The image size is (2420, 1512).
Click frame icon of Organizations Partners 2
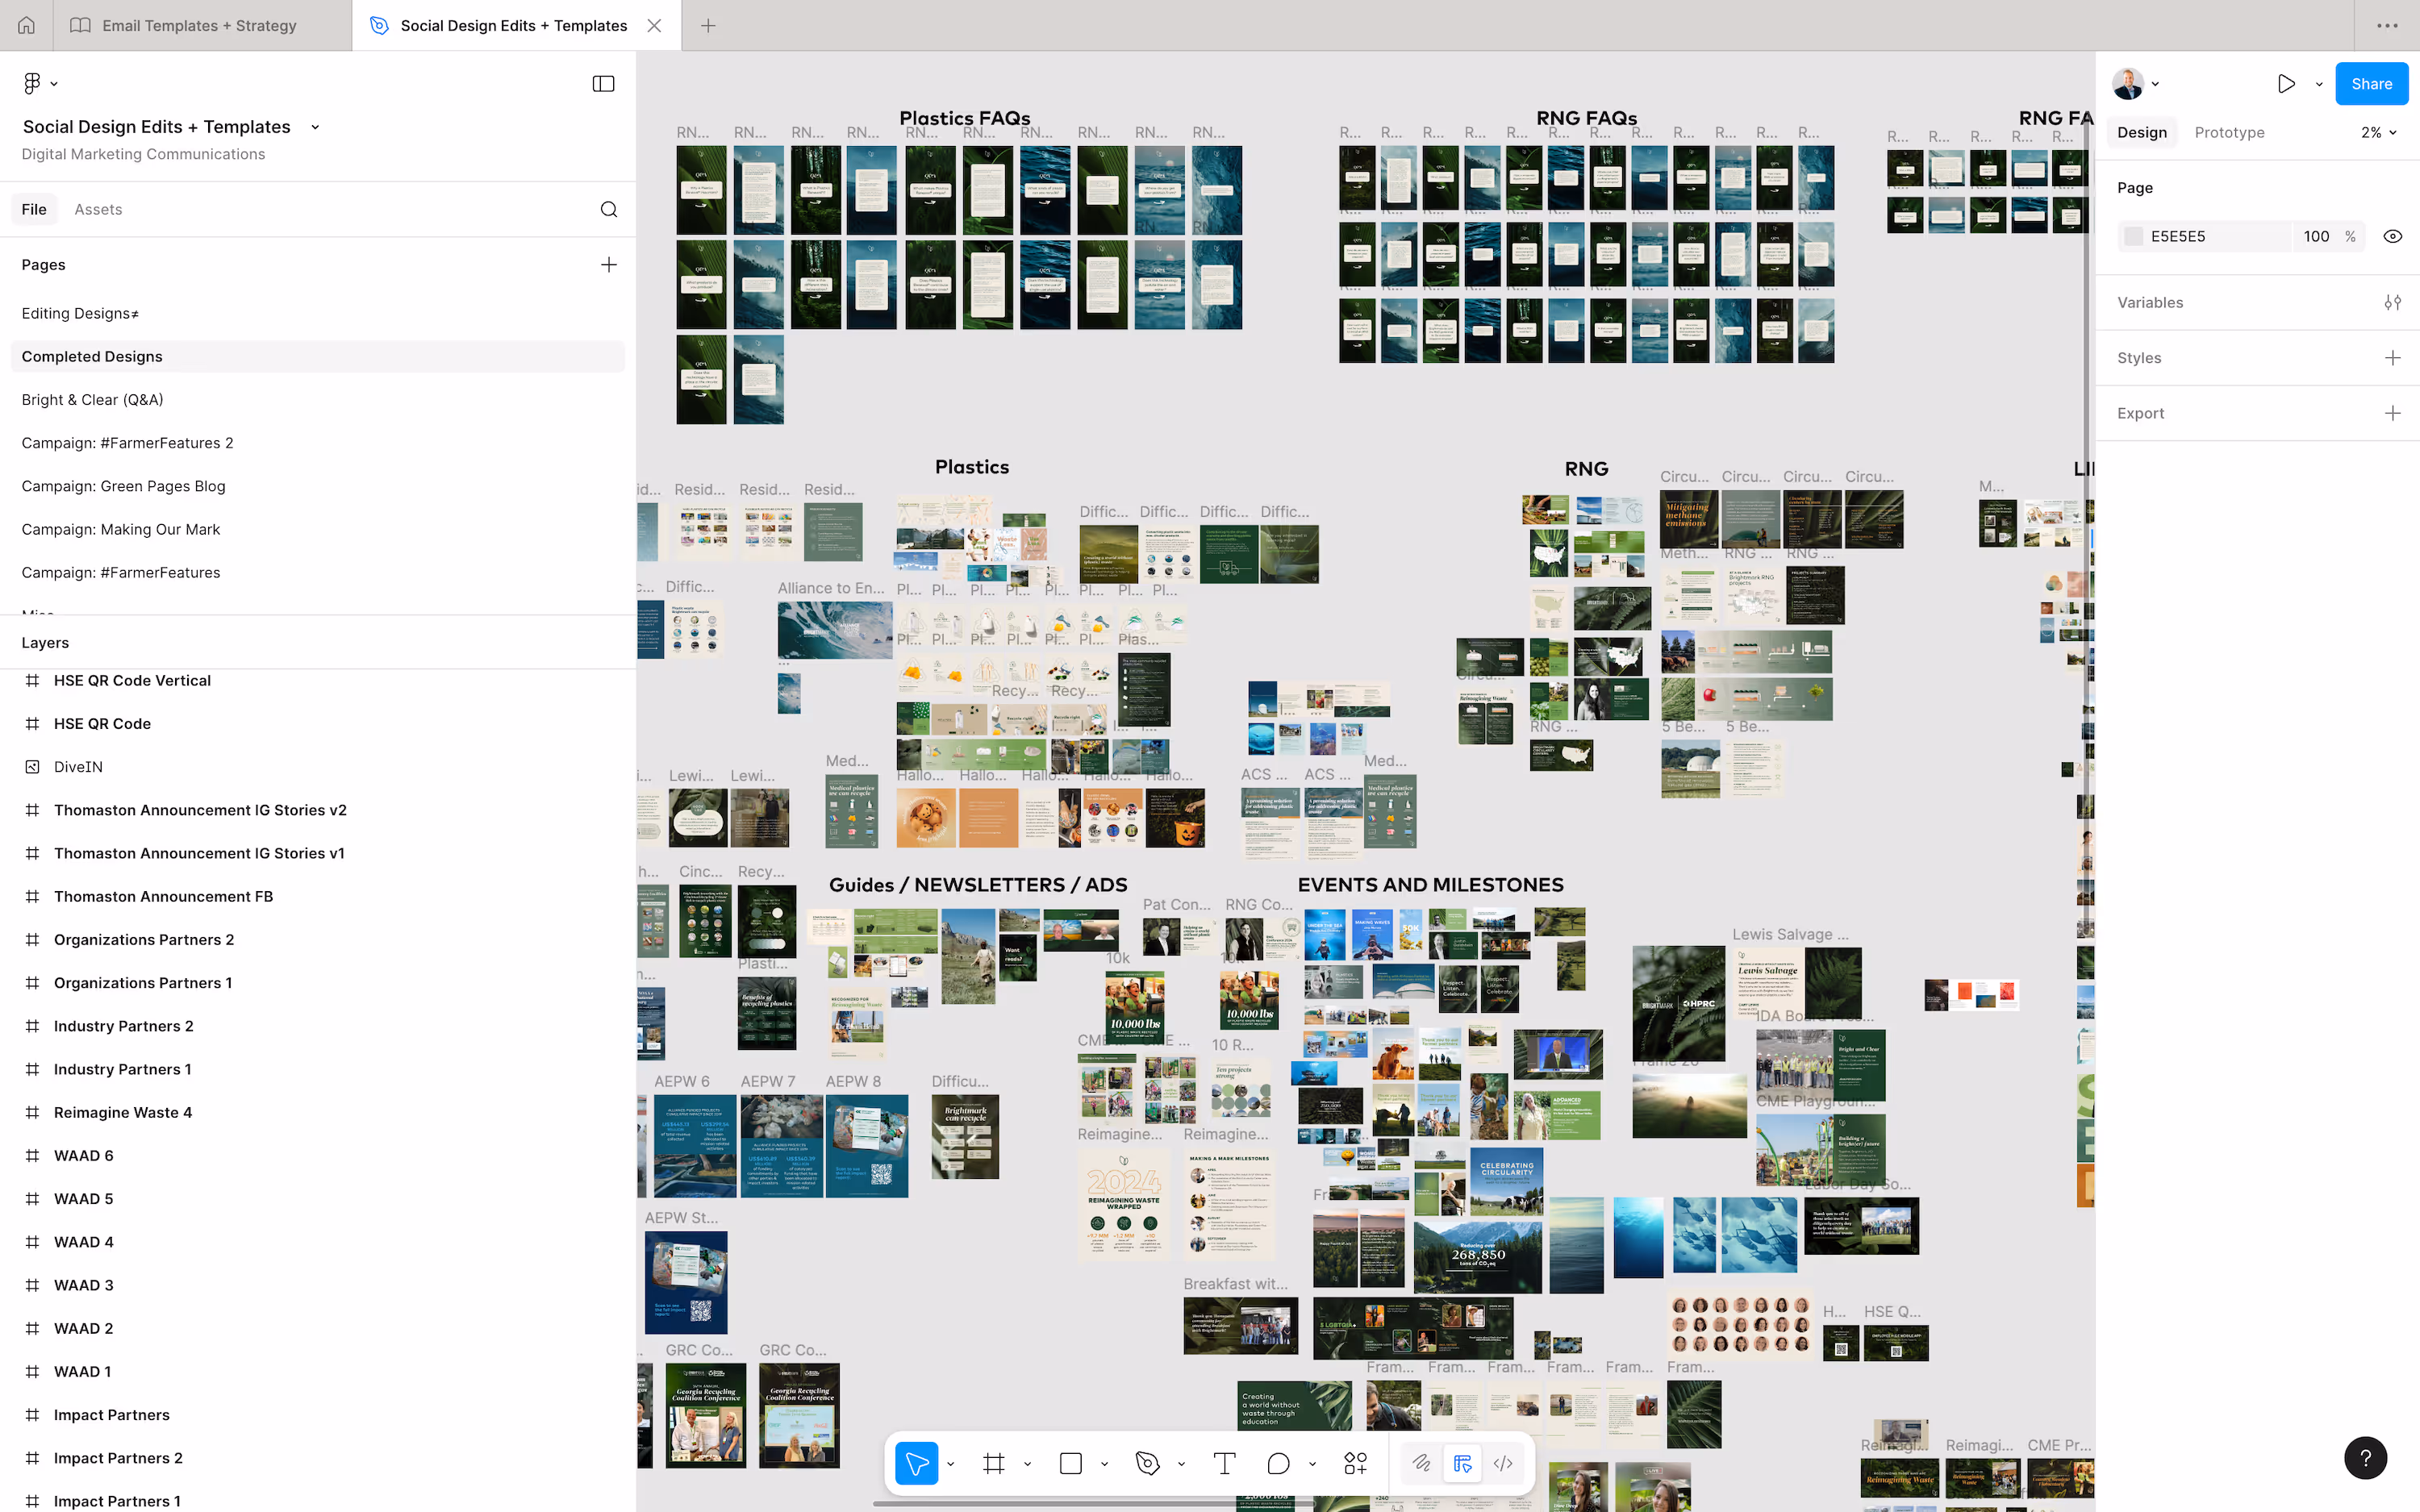(32, 940)
